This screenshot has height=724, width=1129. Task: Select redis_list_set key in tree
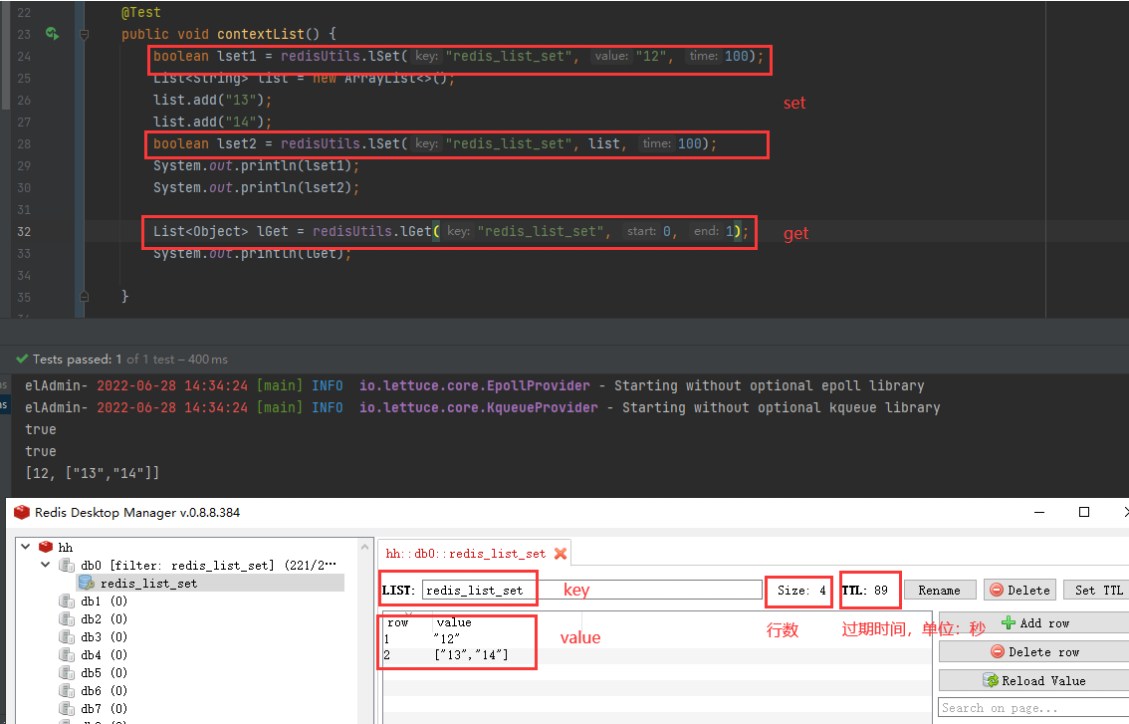click(148, 583)
